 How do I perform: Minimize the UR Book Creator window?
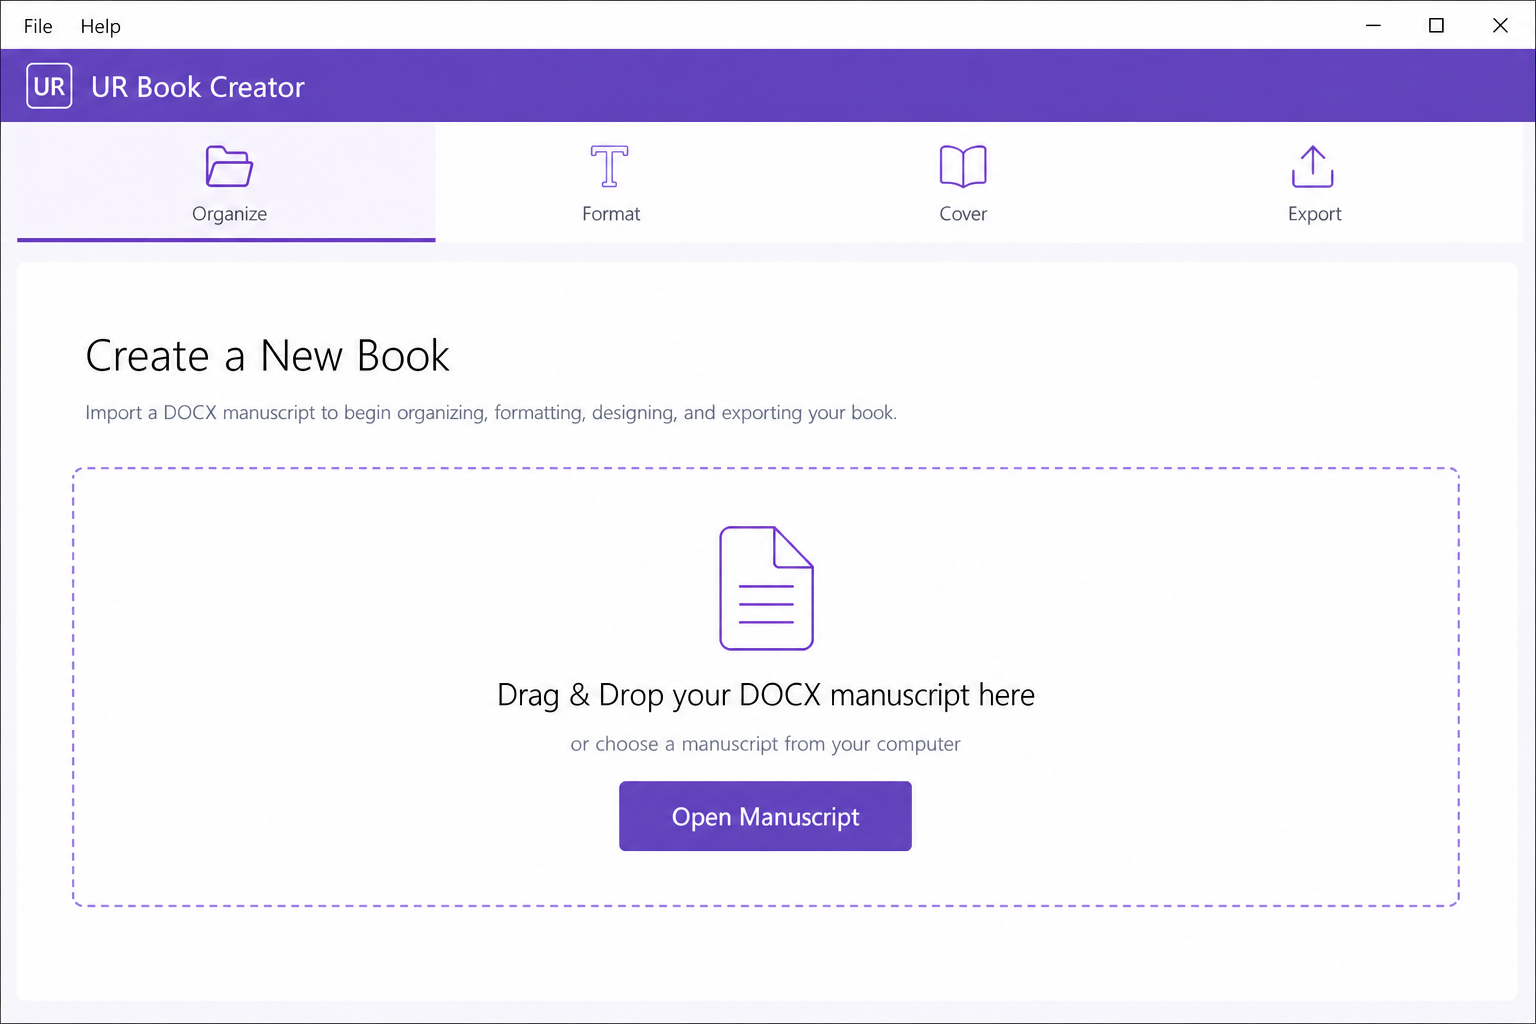tap(1373, 25)
